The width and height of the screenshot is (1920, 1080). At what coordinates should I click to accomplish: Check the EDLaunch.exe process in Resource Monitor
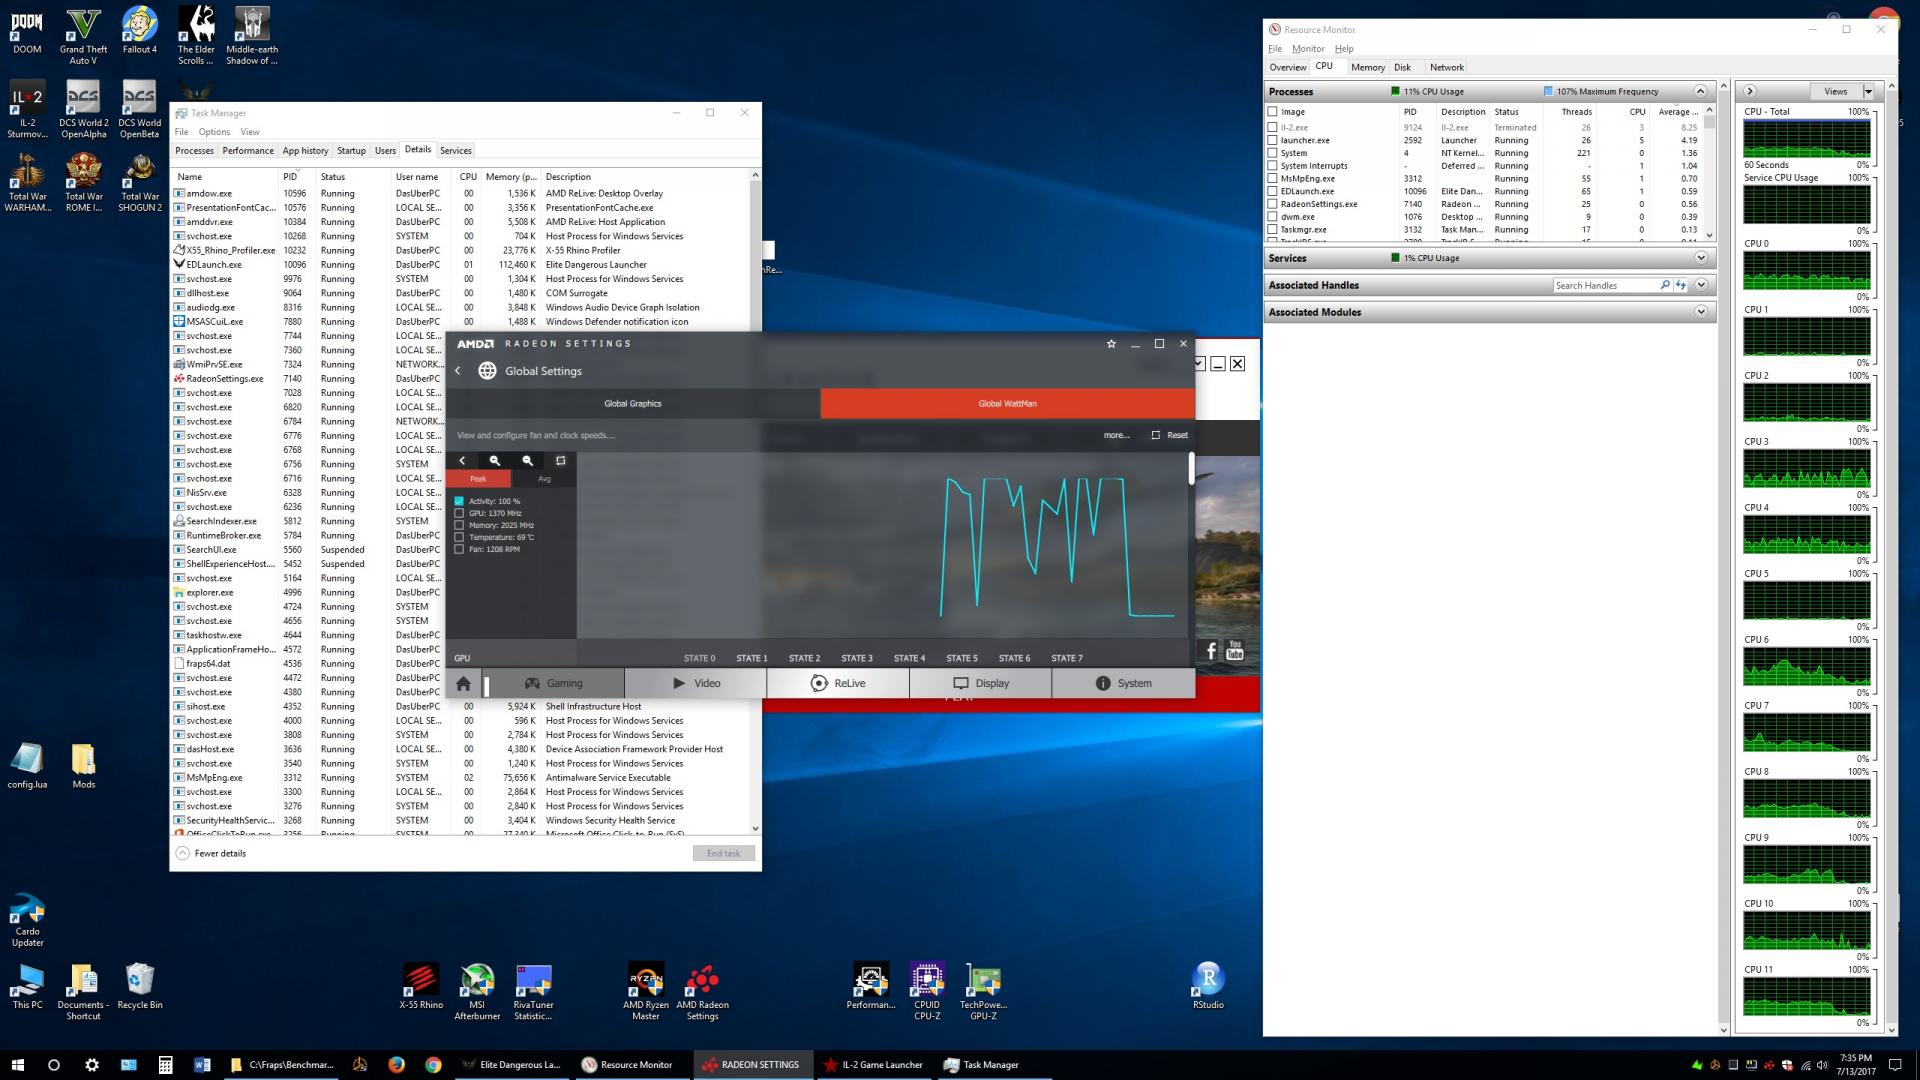click(1272, 191)
